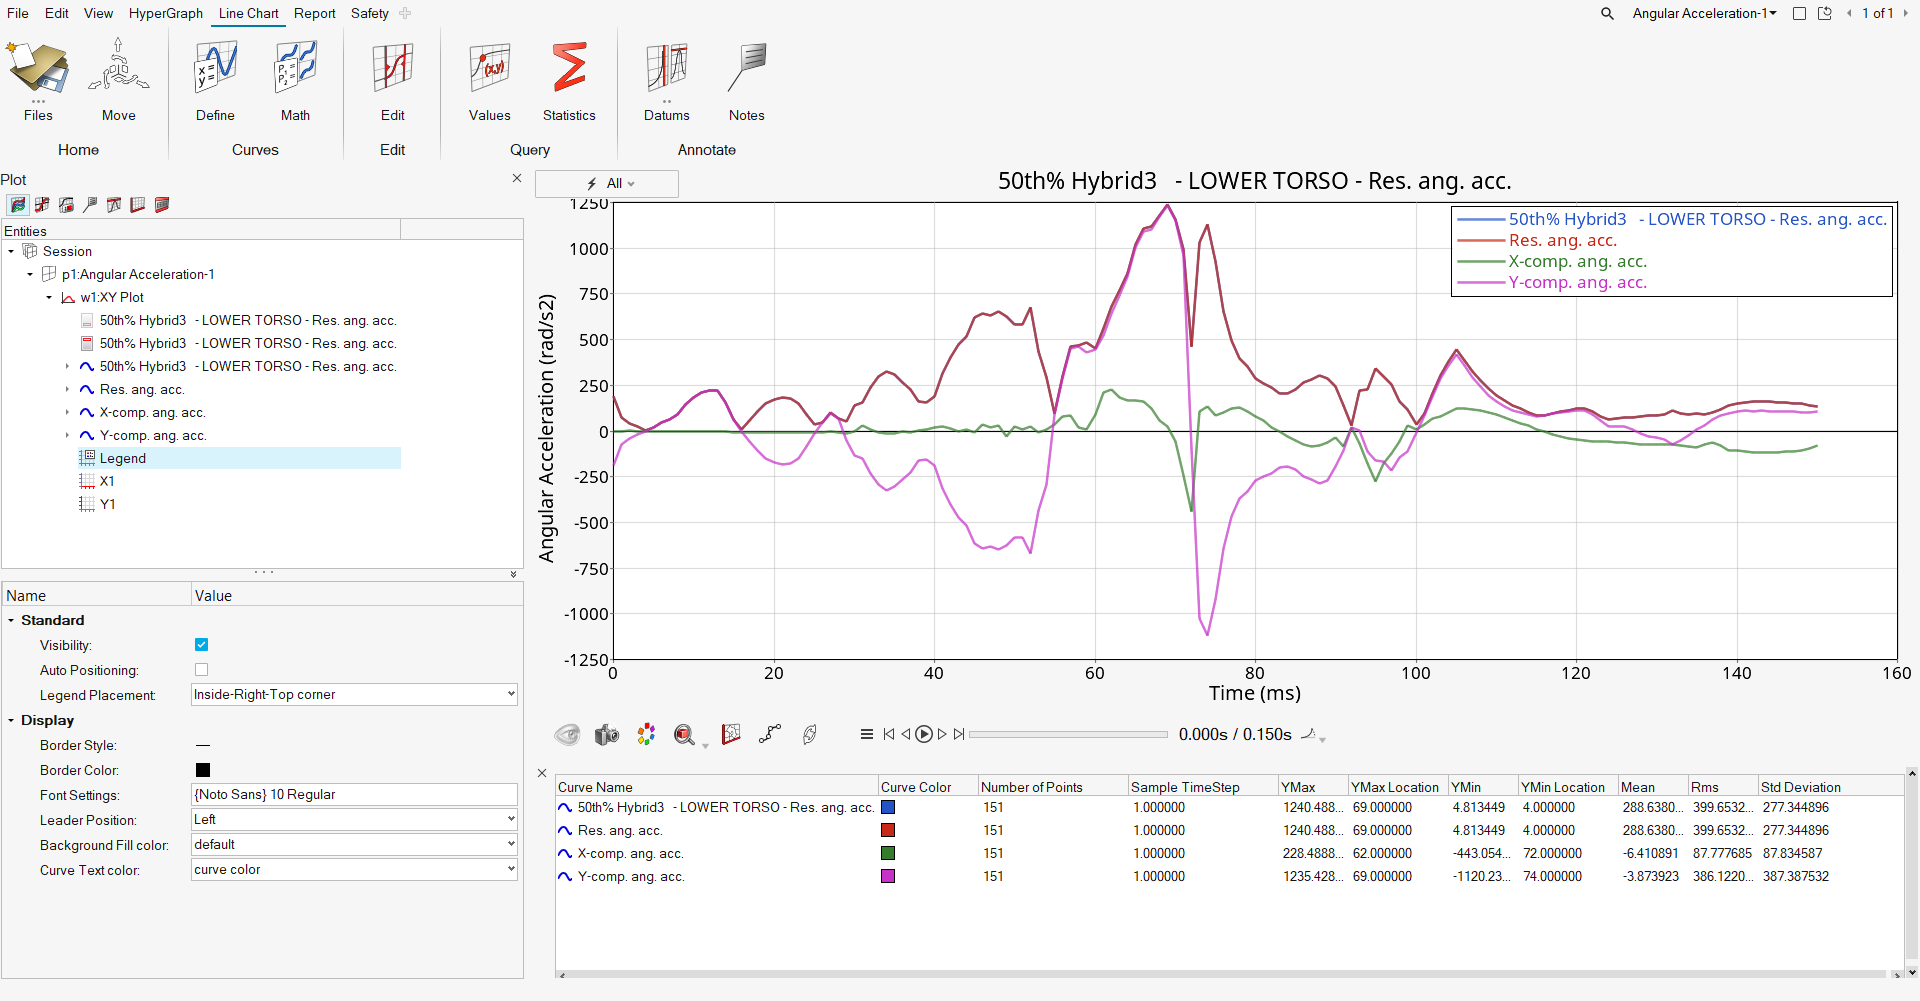Viewport: 1920px width, 1001px height.
Task: Click the Define Curves icon
Action: coord(215,70)
